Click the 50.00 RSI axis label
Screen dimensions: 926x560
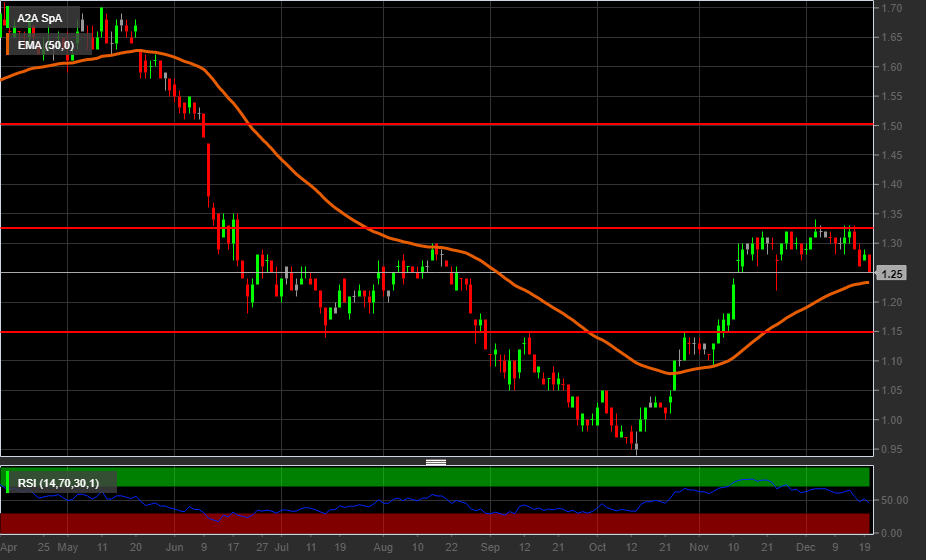(894, 500)
